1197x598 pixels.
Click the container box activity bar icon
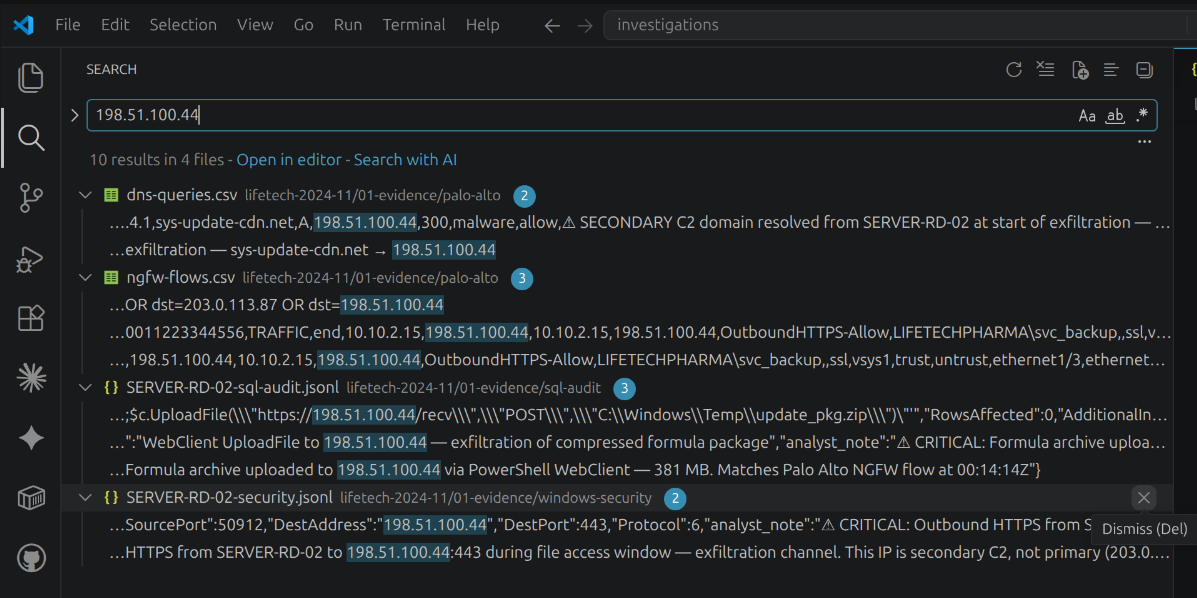click(31, 498)
